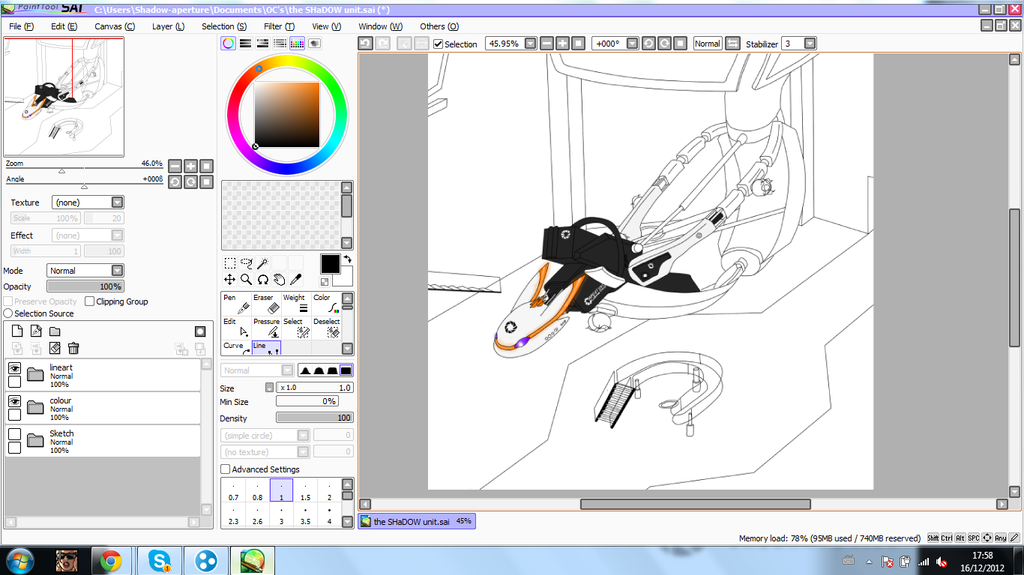Show the color wheel panel
1024x575 pixels.
point(228,43)
